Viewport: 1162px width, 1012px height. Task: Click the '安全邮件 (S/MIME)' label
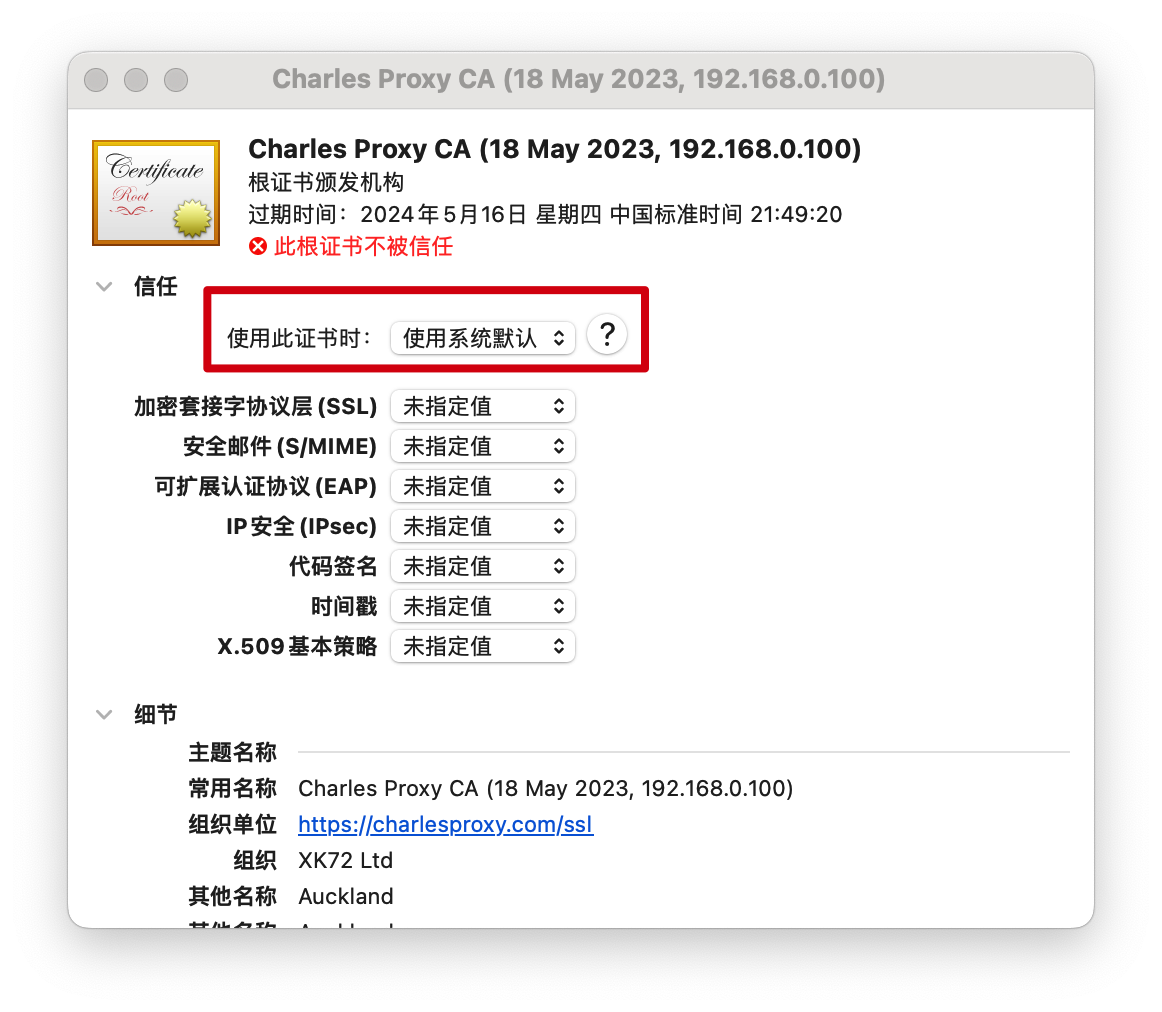click(279, 446)
